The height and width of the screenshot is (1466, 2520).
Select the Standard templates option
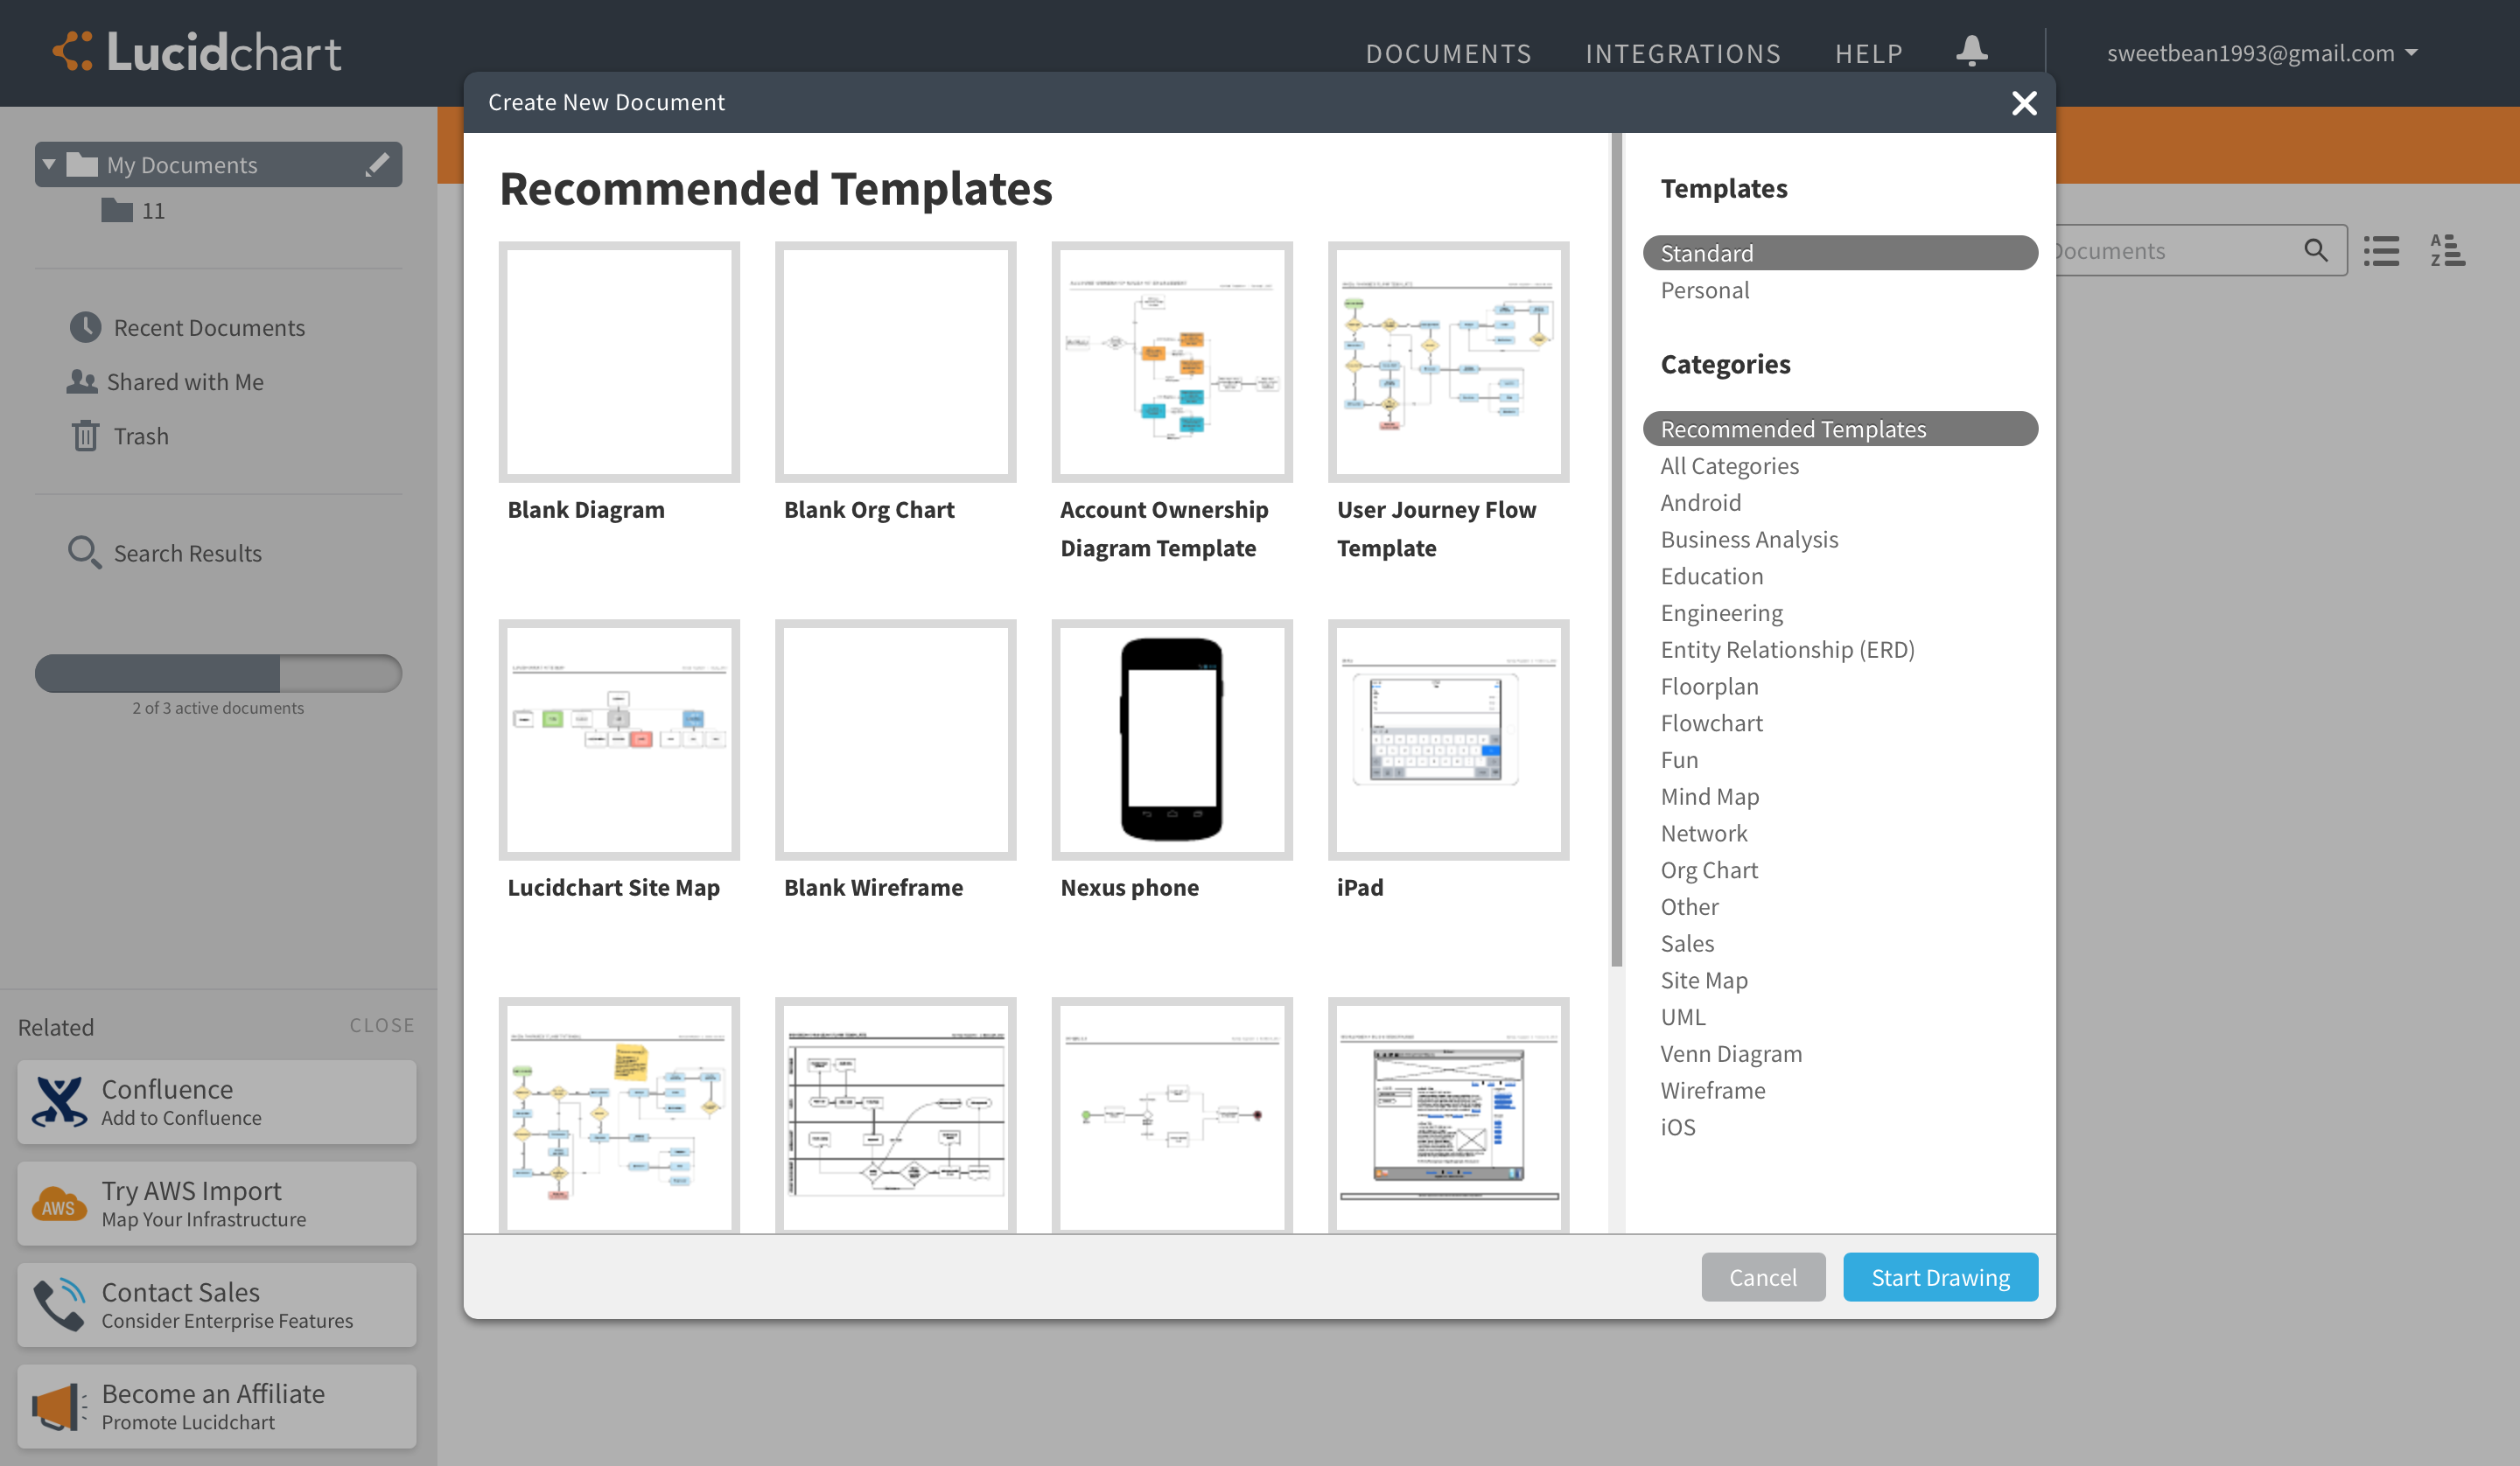(x=1839, y=253)
